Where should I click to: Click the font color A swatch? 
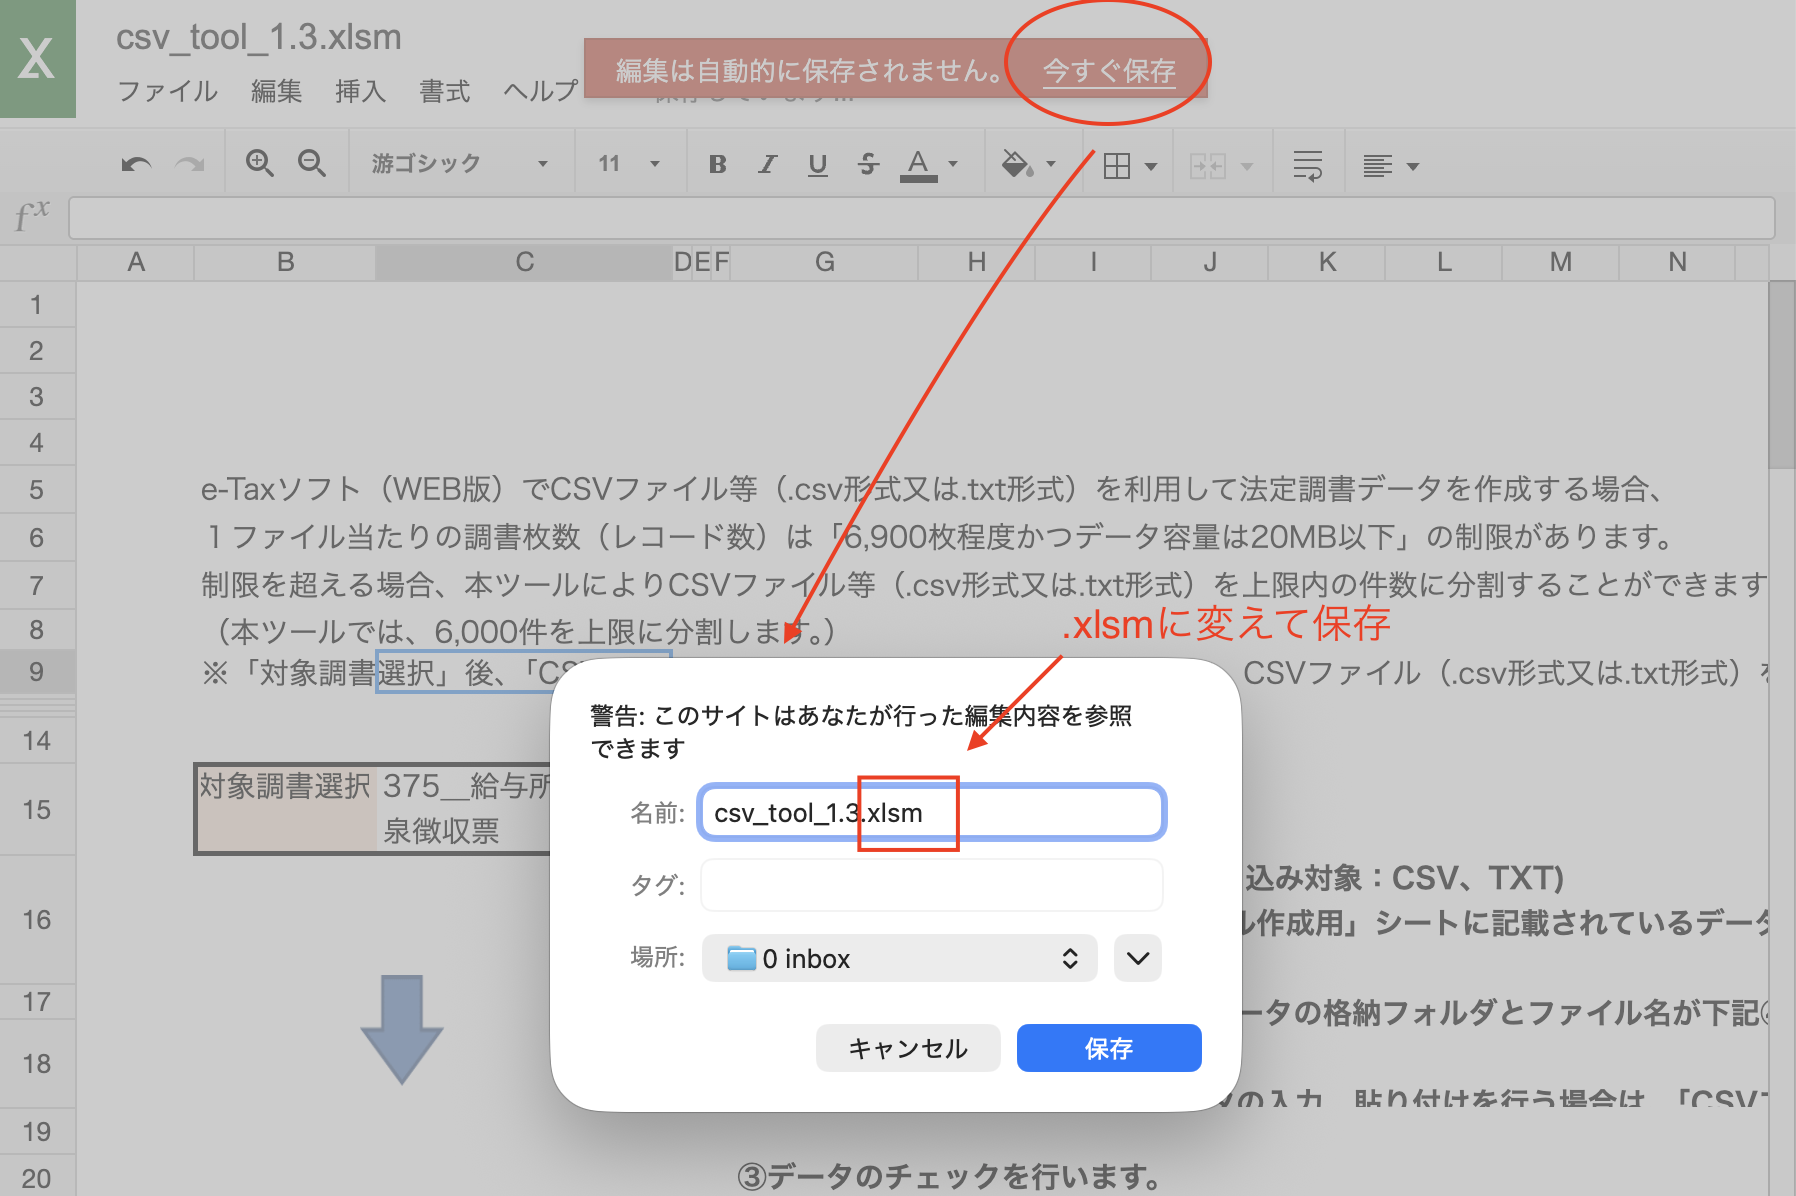(918, 164)
